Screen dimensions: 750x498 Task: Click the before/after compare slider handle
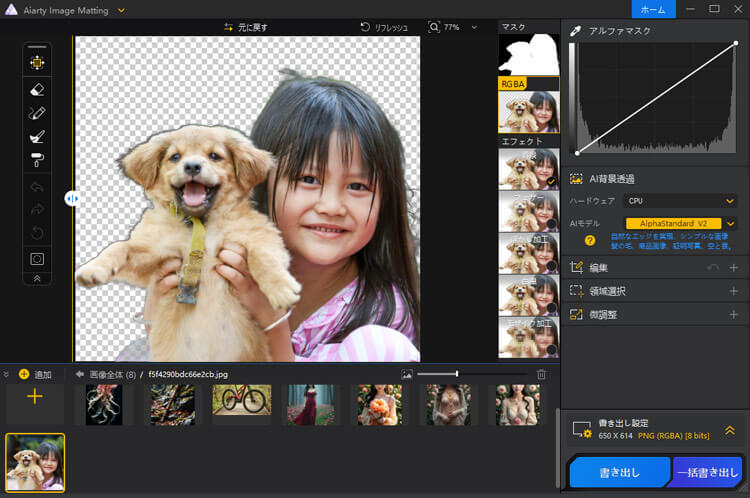coord(72,199)
